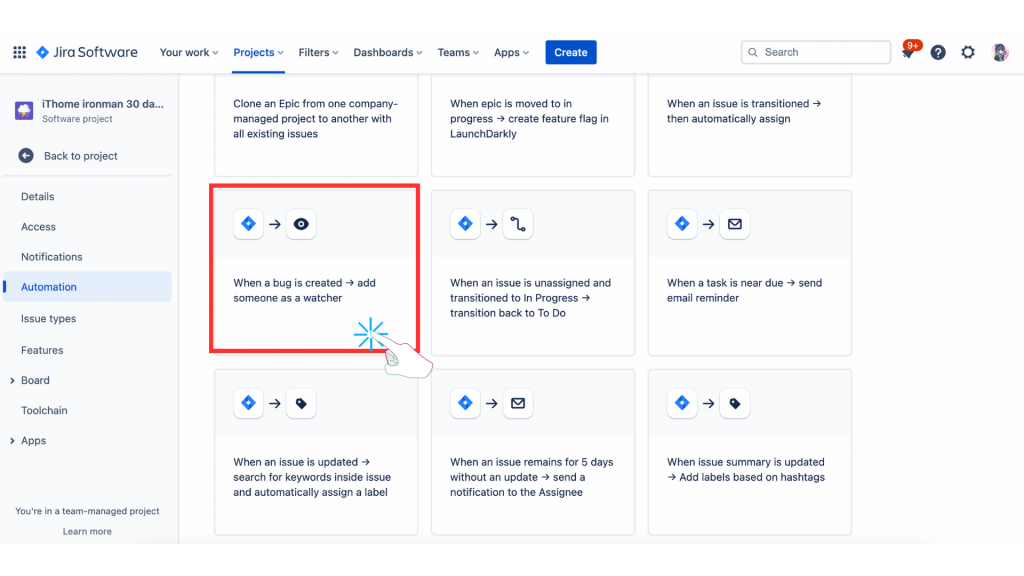Click the mail icon in near-due task template
This screenshot has height=576, width=1024.
click(x=735, y=224)
